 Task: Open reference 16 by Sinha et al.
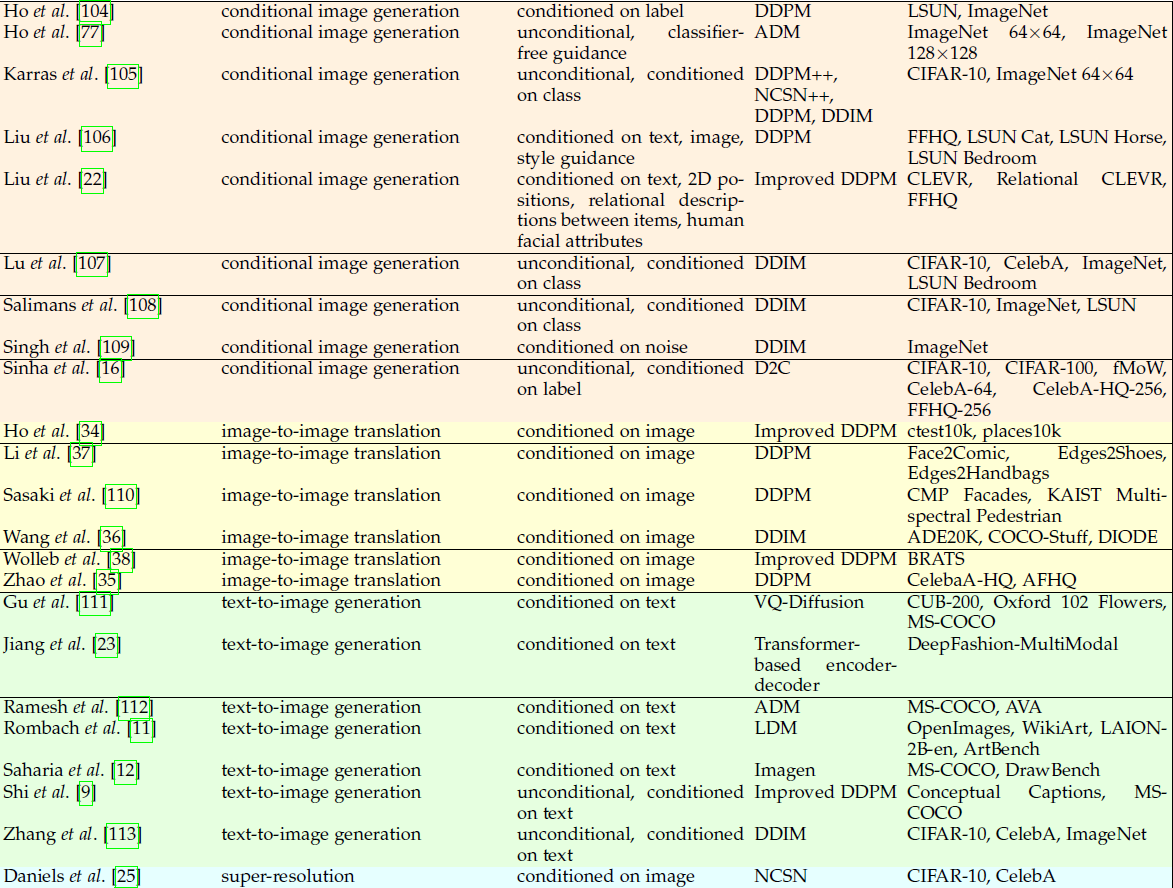[110, 369]
